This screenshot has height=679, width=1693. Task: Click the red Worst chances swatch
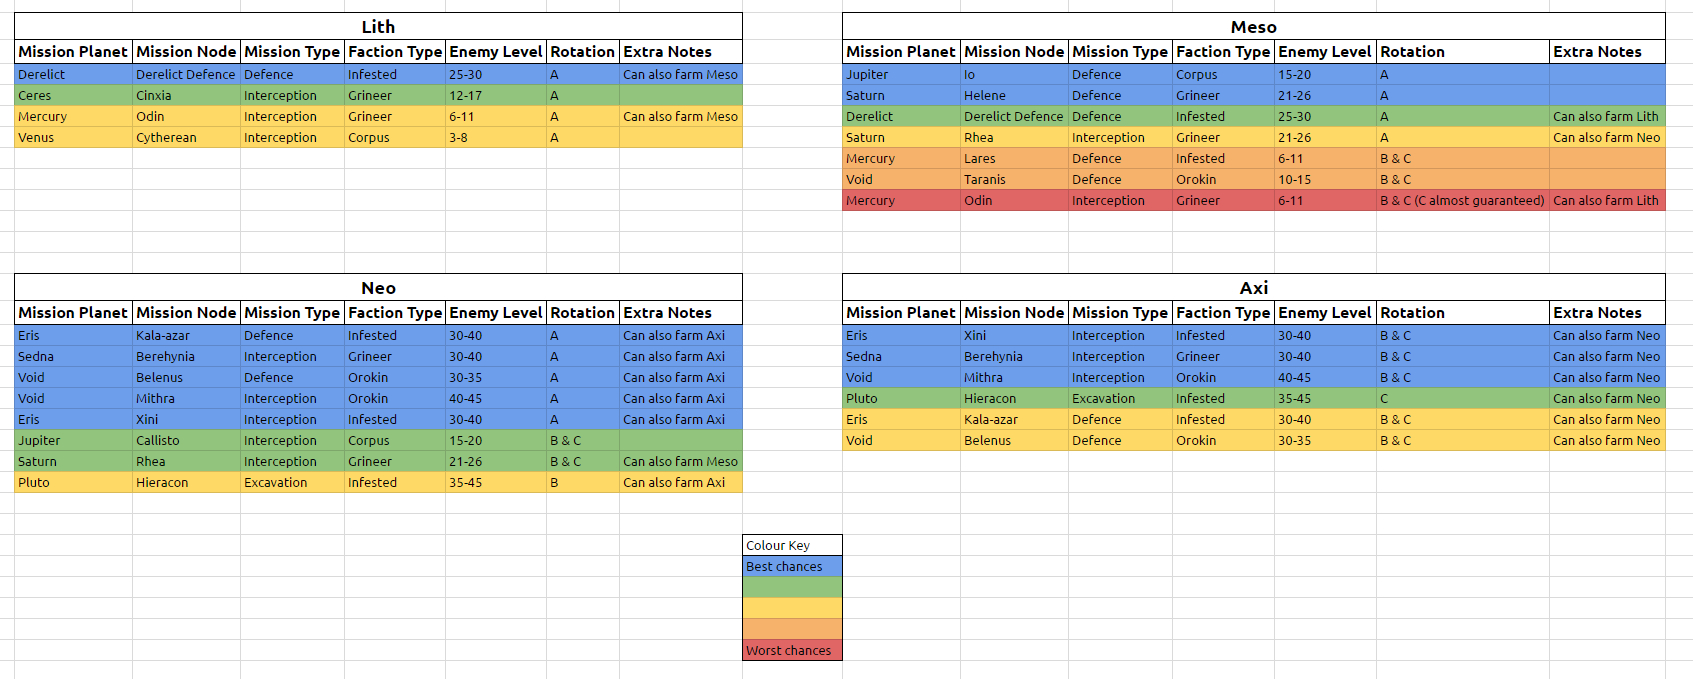coord(792,651)
